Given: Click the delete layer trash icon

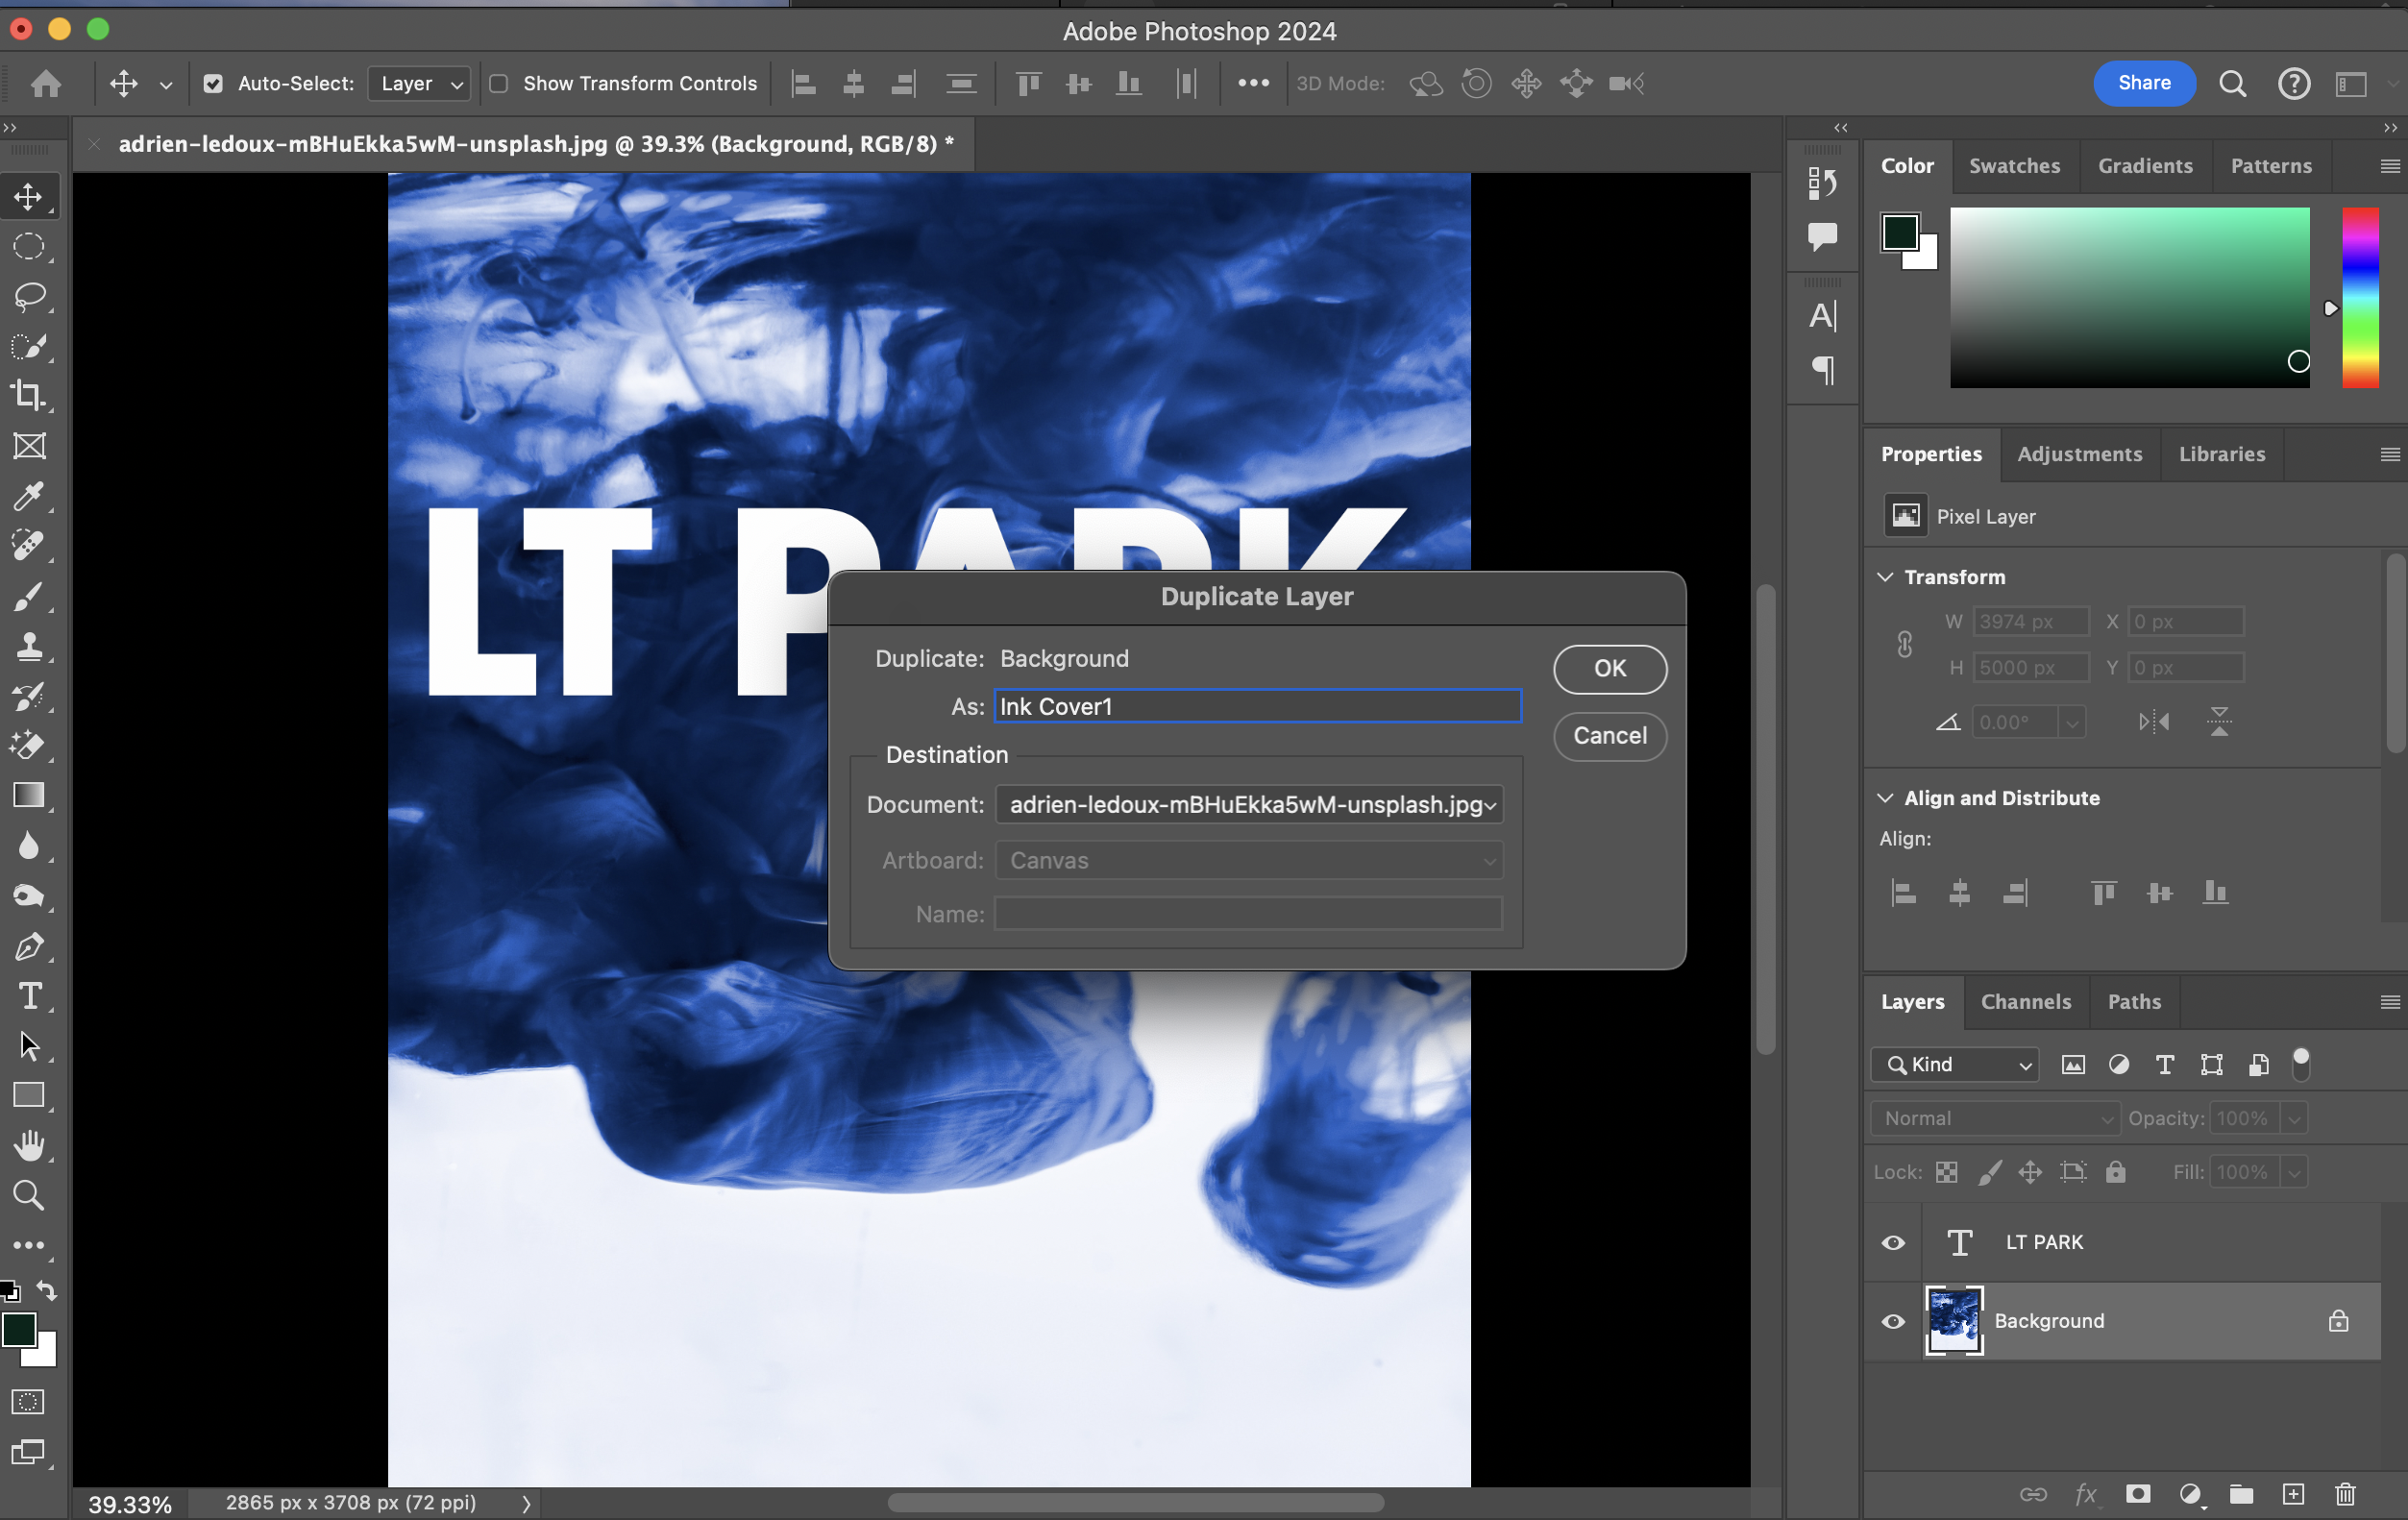Looking at the screenshot, I should point(2345,1493).
